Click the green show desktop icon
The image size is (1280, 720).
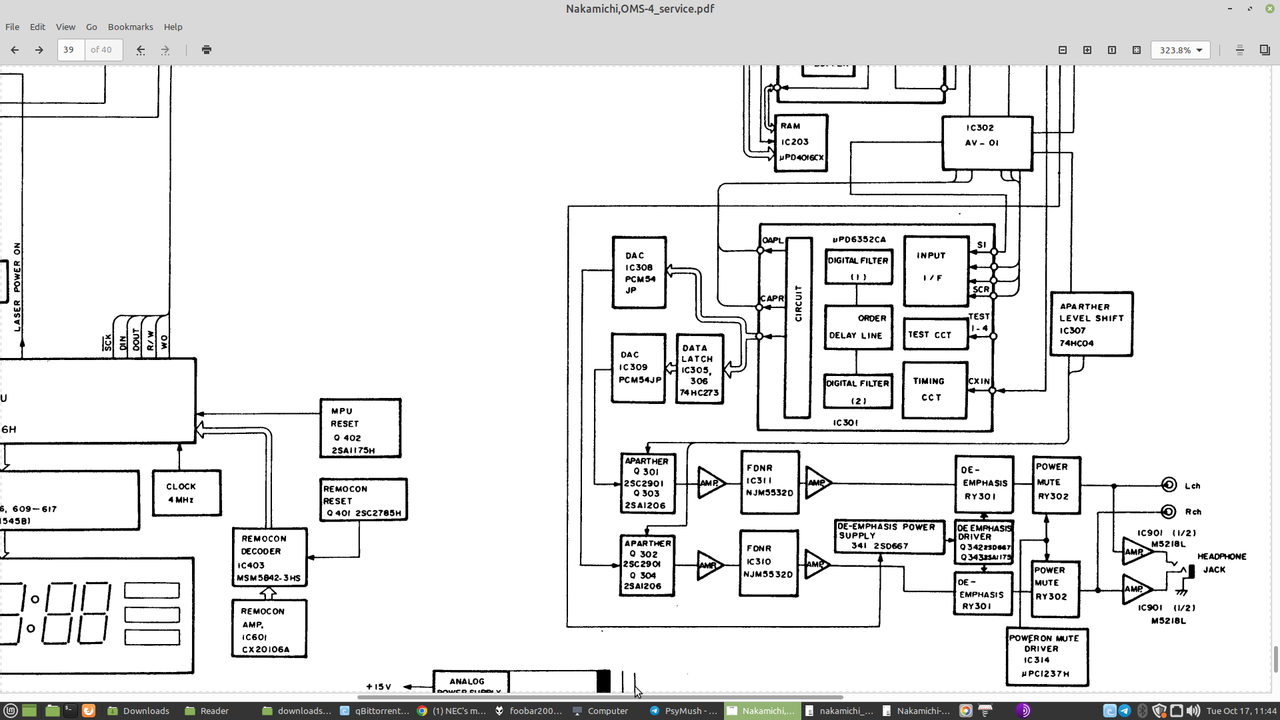pyautogui.click(x=28, y=711)
